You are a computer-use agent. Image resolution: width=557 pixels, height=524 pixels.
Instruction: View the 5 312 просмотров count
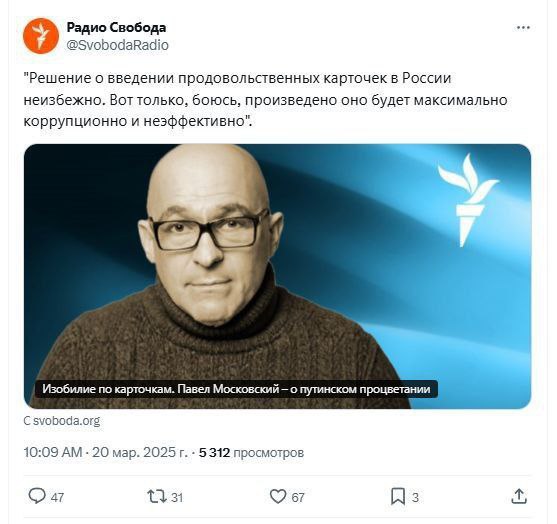[251, 453]
